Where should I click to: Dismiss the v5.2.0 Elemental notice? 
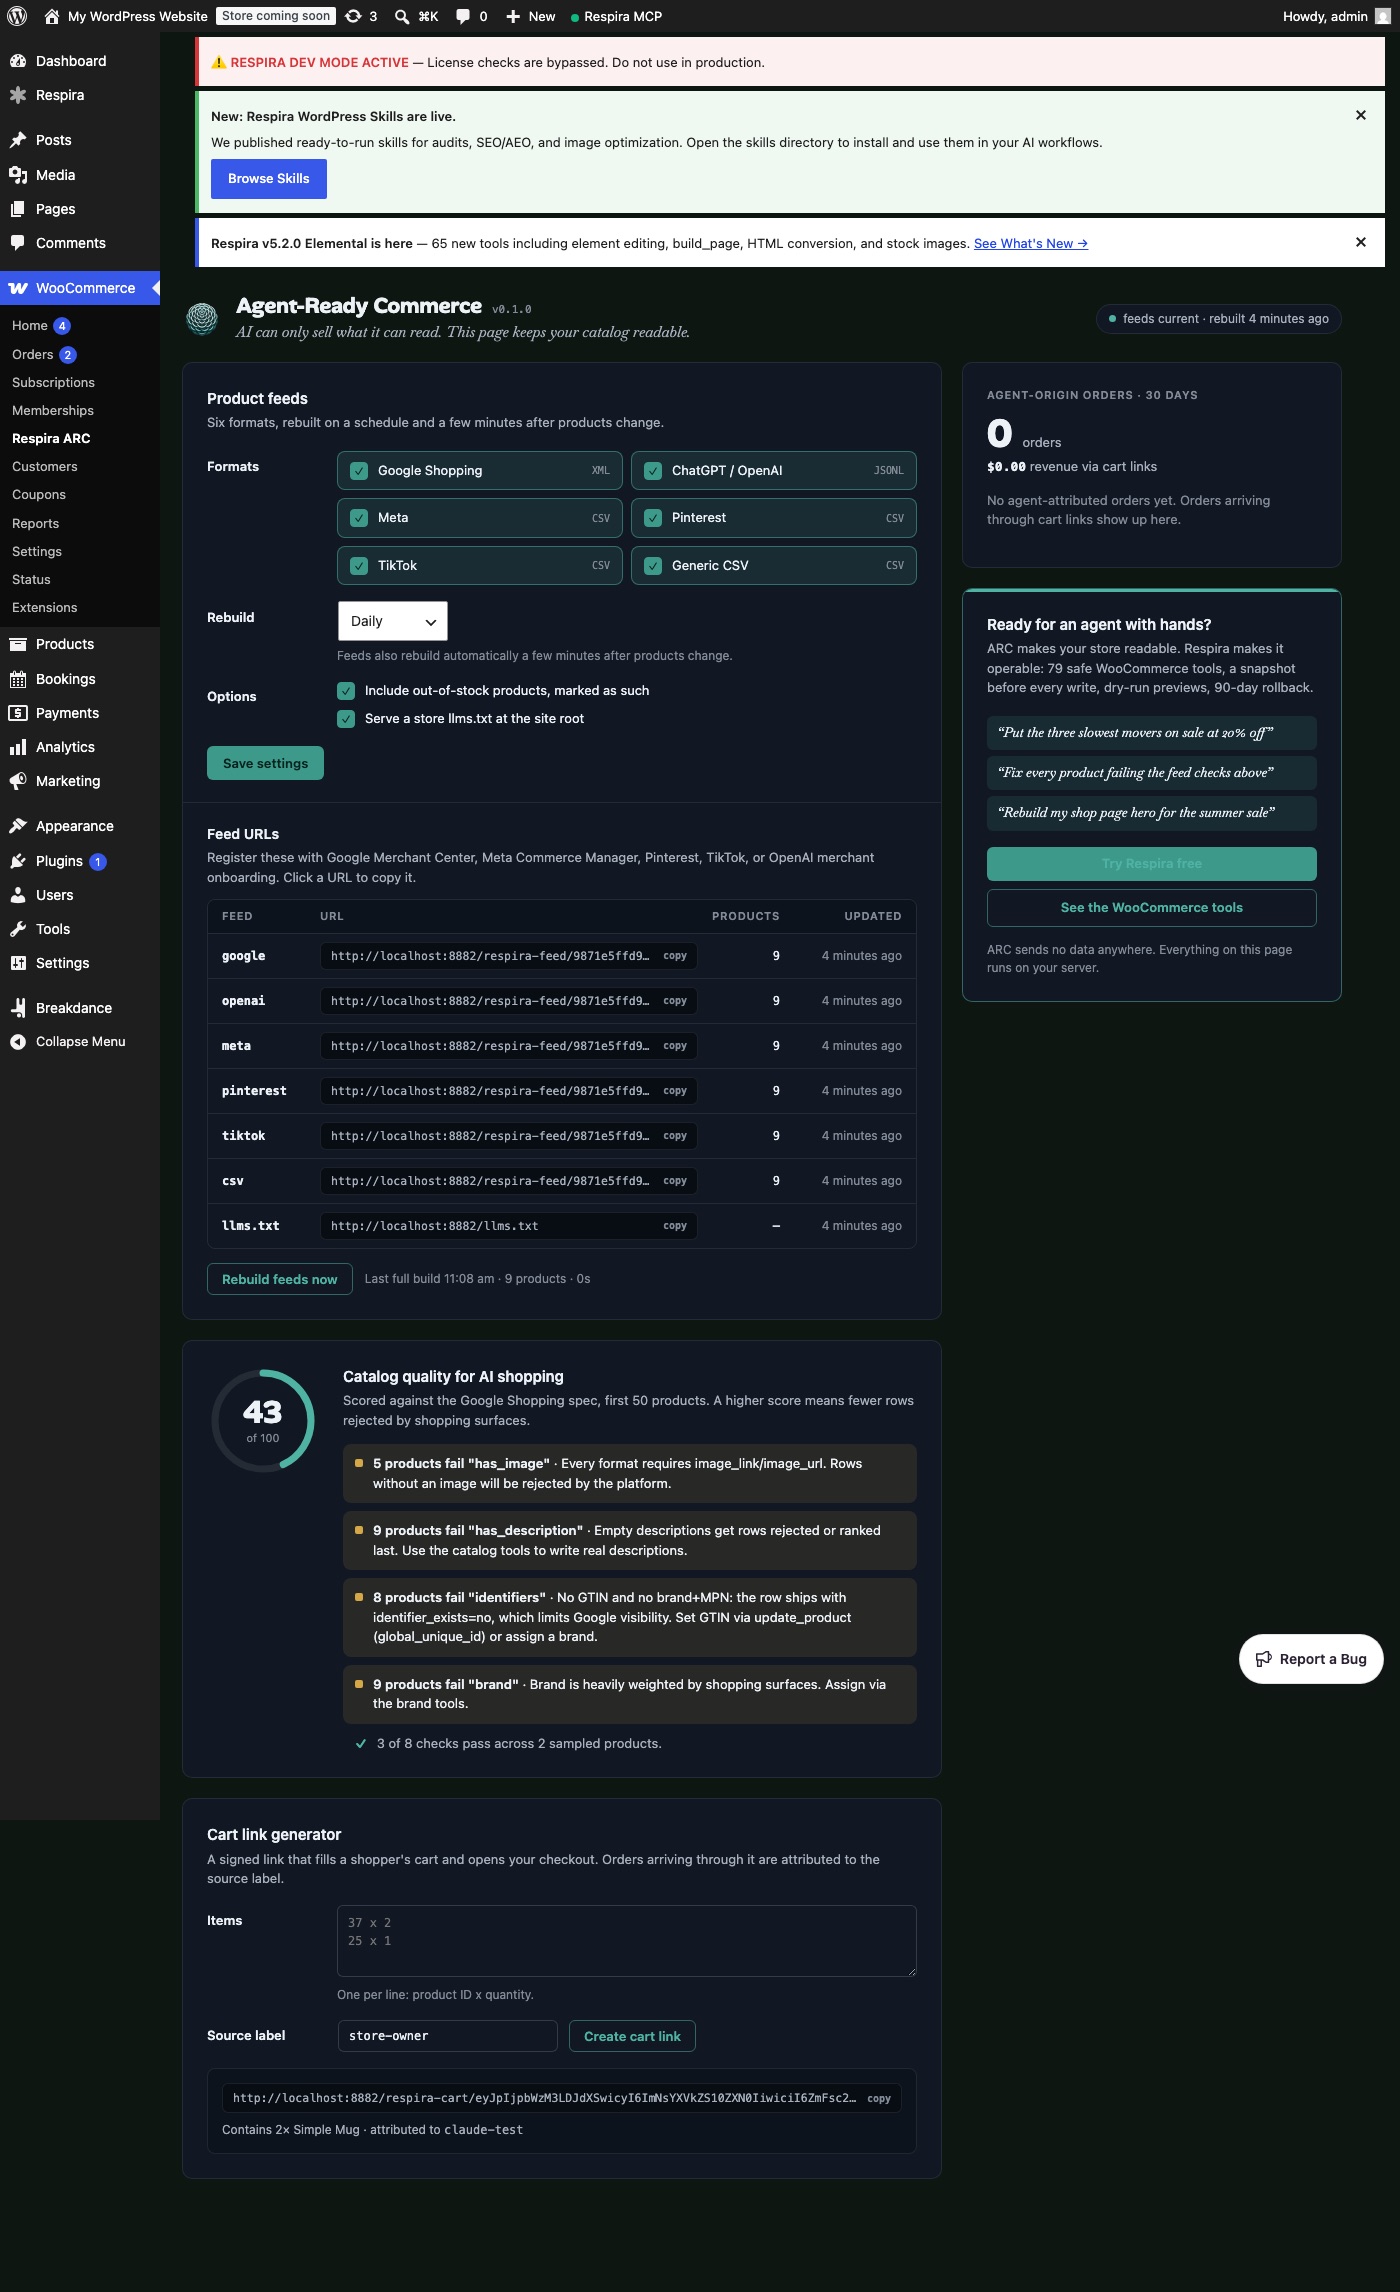tap(1361, 242)
